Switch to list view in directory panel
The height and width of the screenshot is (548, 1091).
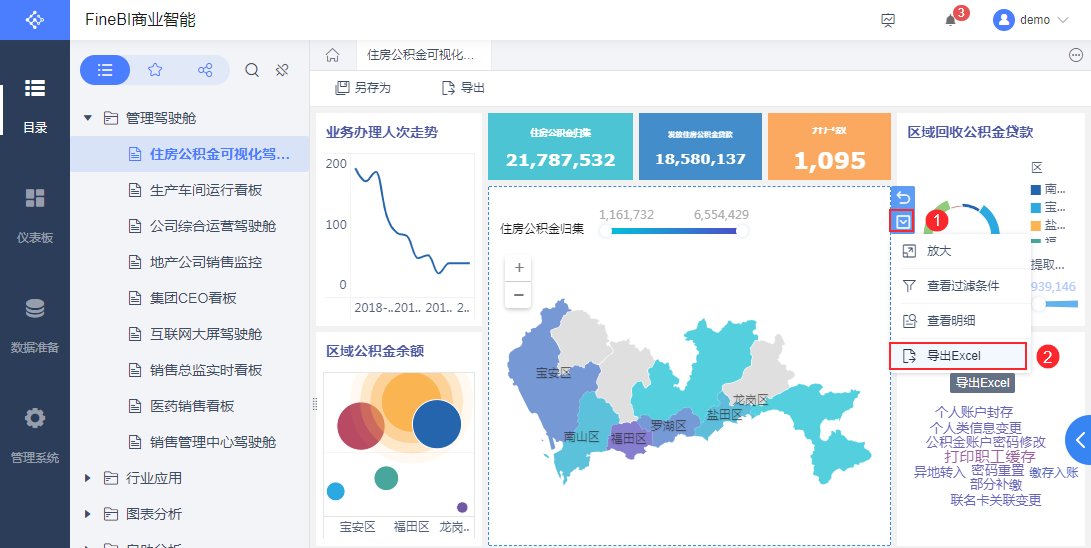(105, 70)
